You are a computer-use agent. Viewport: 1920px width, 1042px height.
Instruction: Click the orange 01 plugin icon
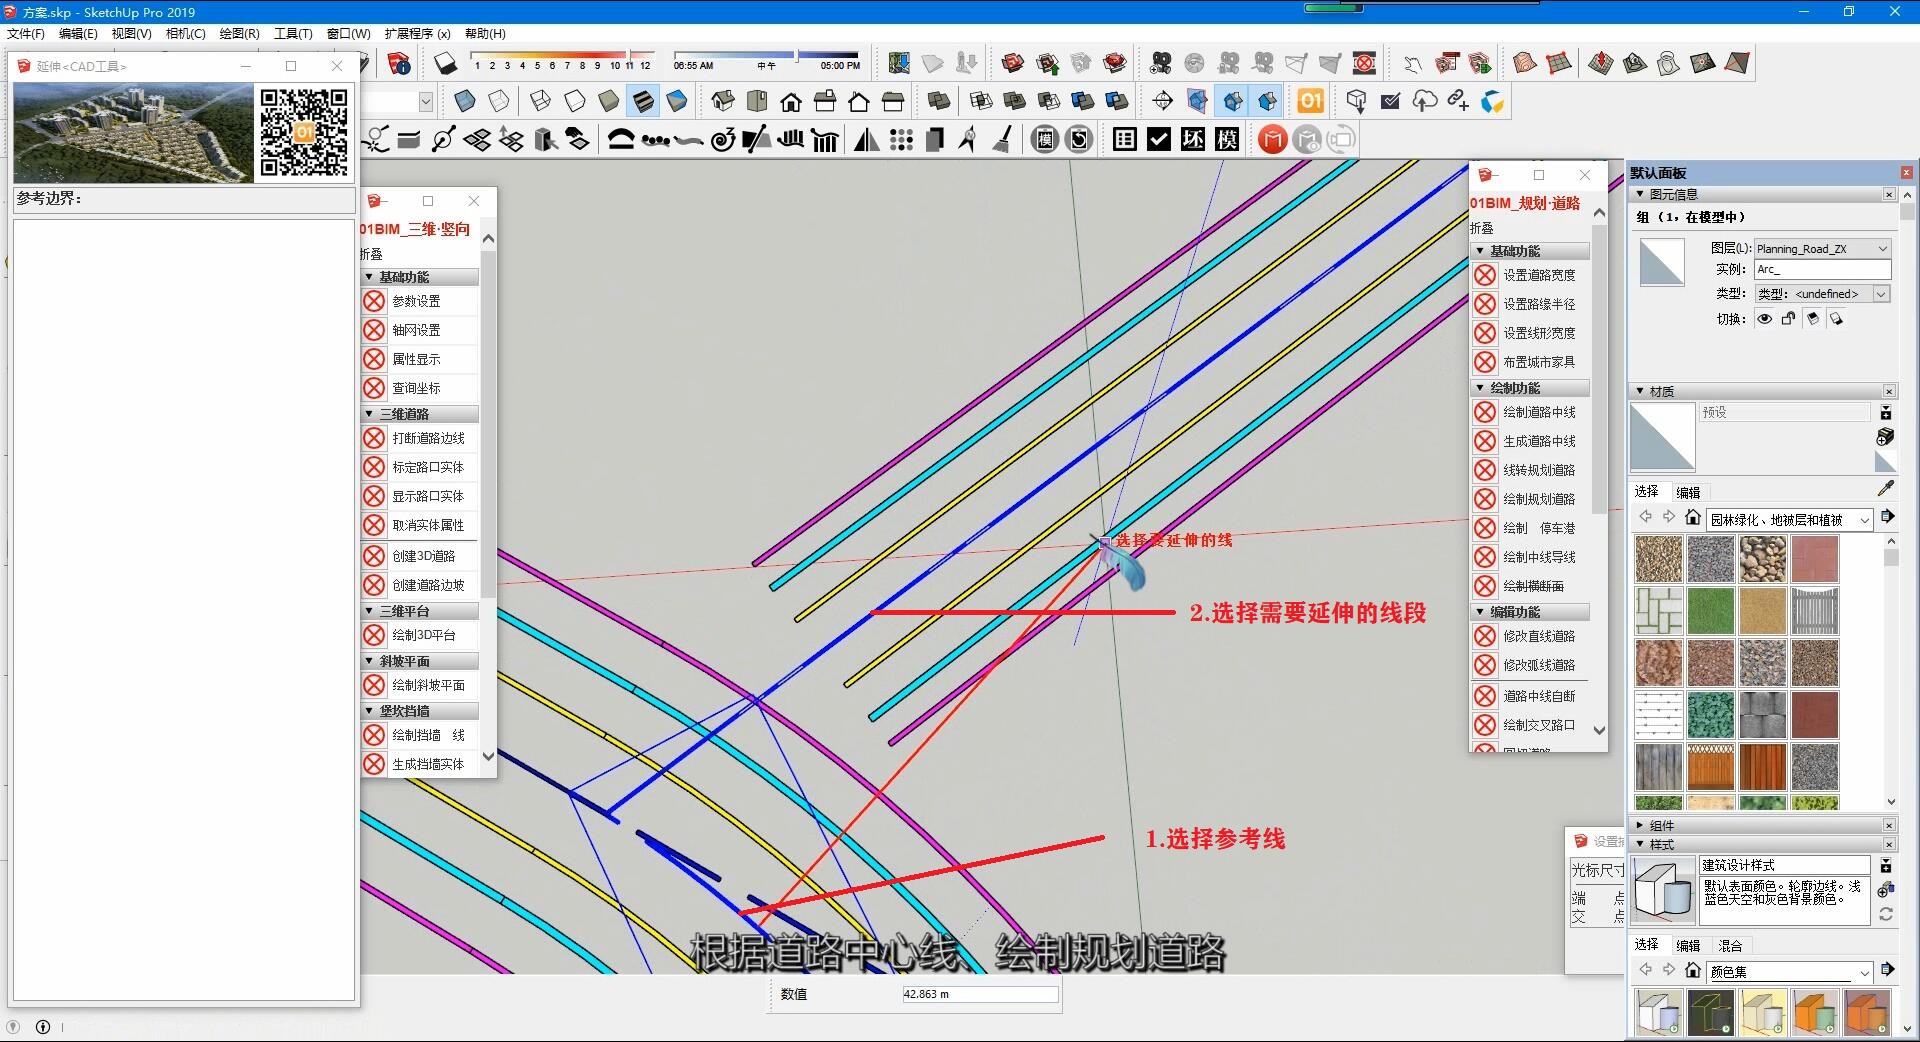tap(1310, 101)
